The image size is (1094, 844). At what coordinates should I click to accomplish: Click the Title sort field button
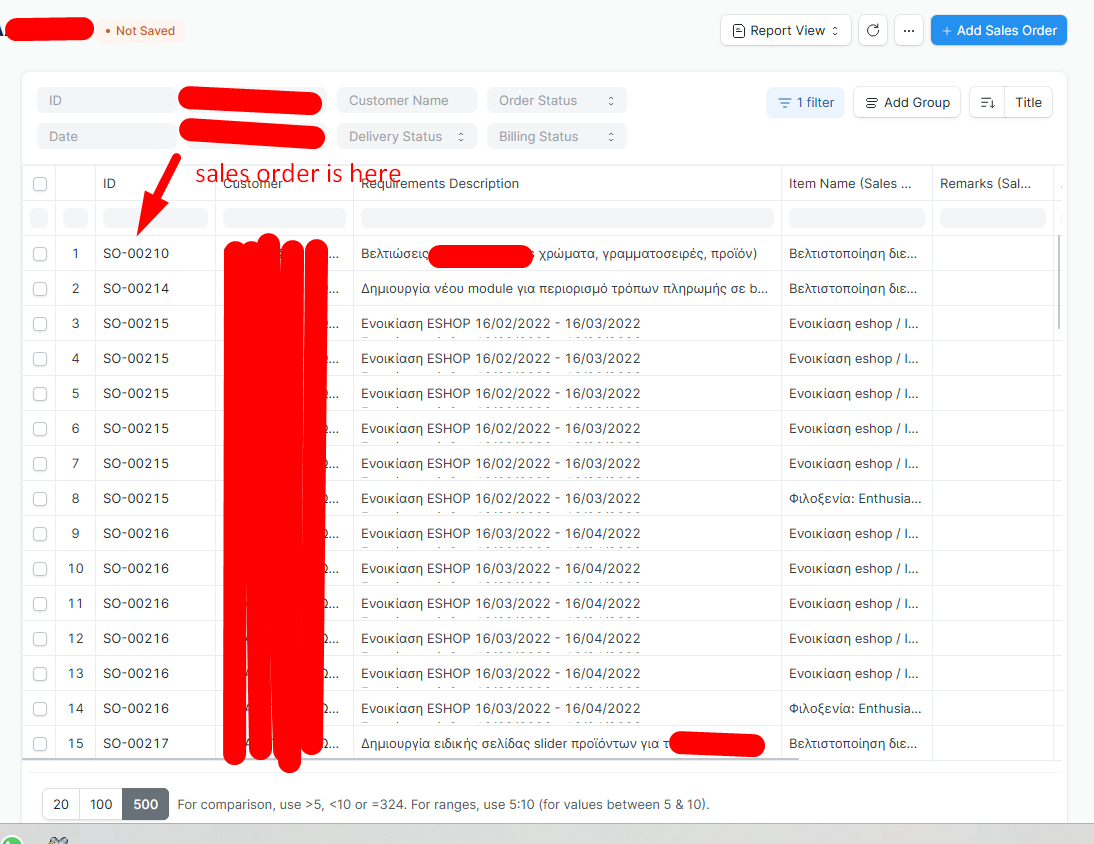point(1028,103)
